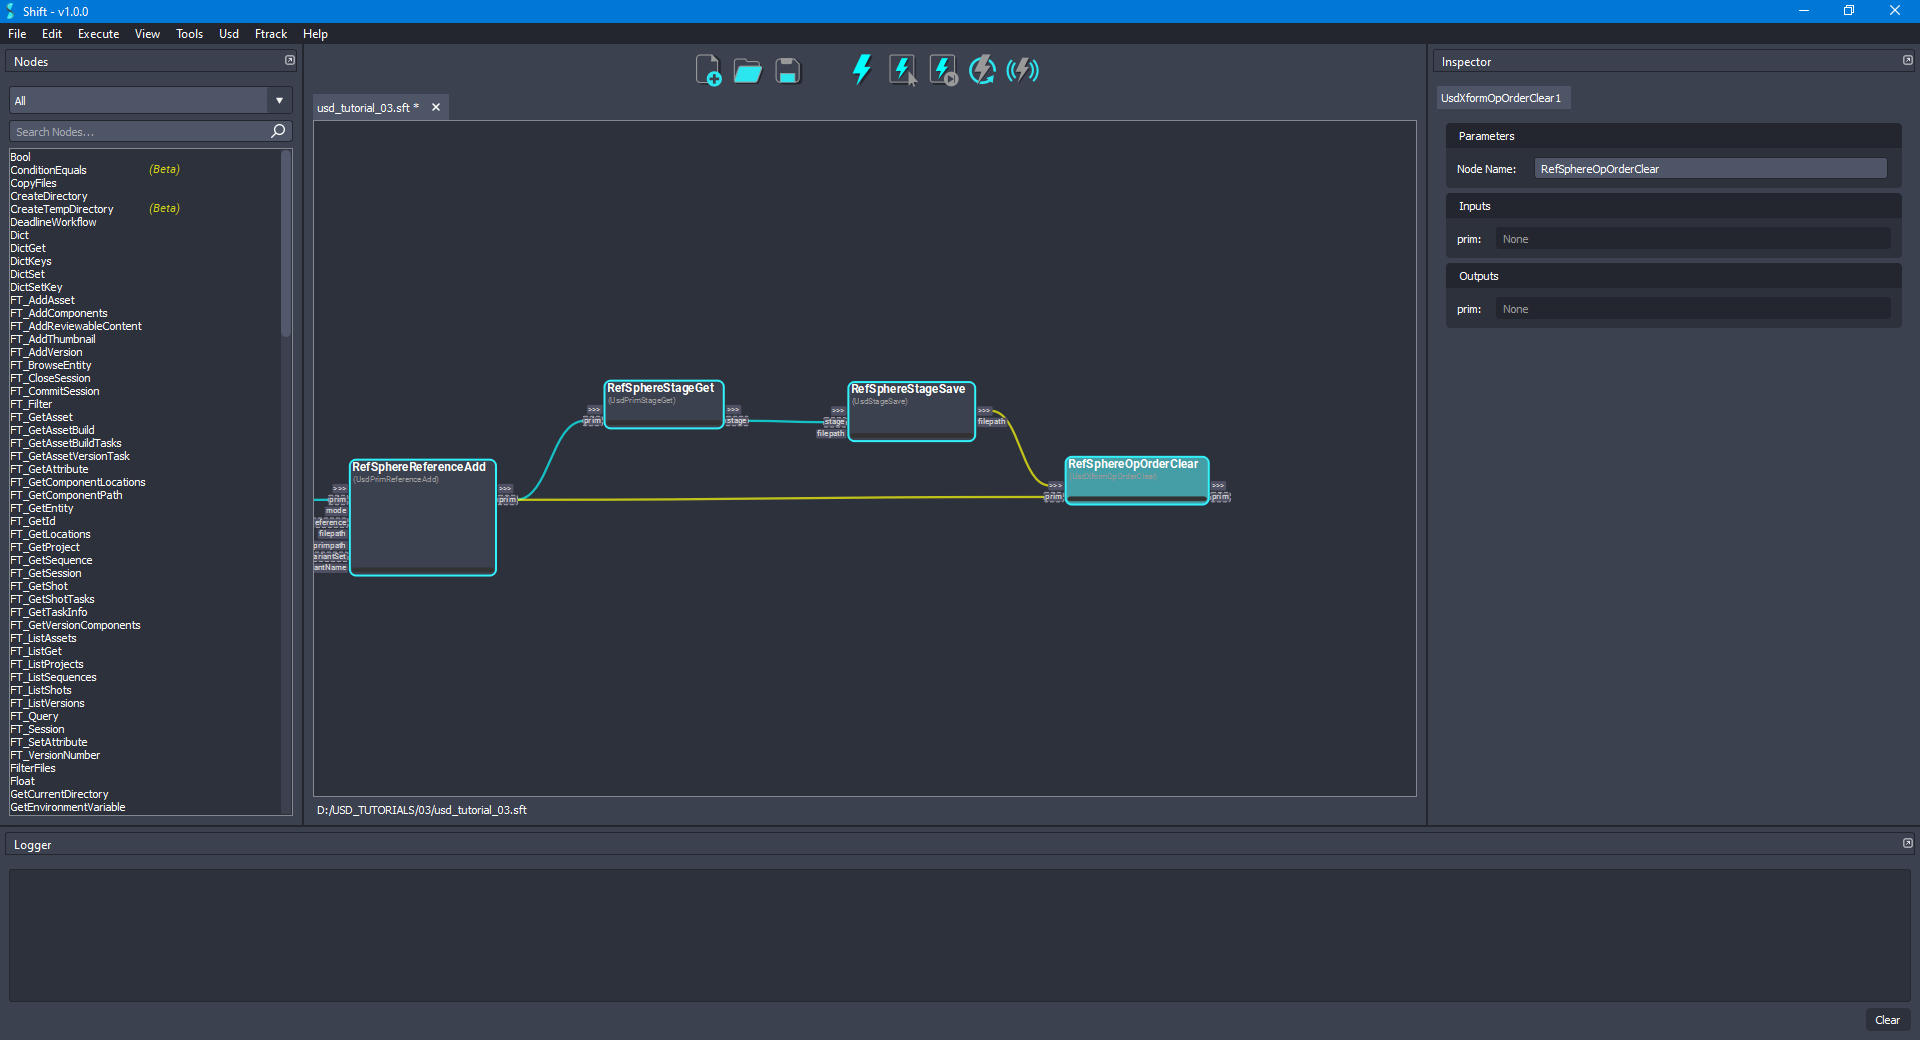Screen dimensions: 1920x1040
Task: Select the RefSphereStageSave node
Action: tap(911, 410)
